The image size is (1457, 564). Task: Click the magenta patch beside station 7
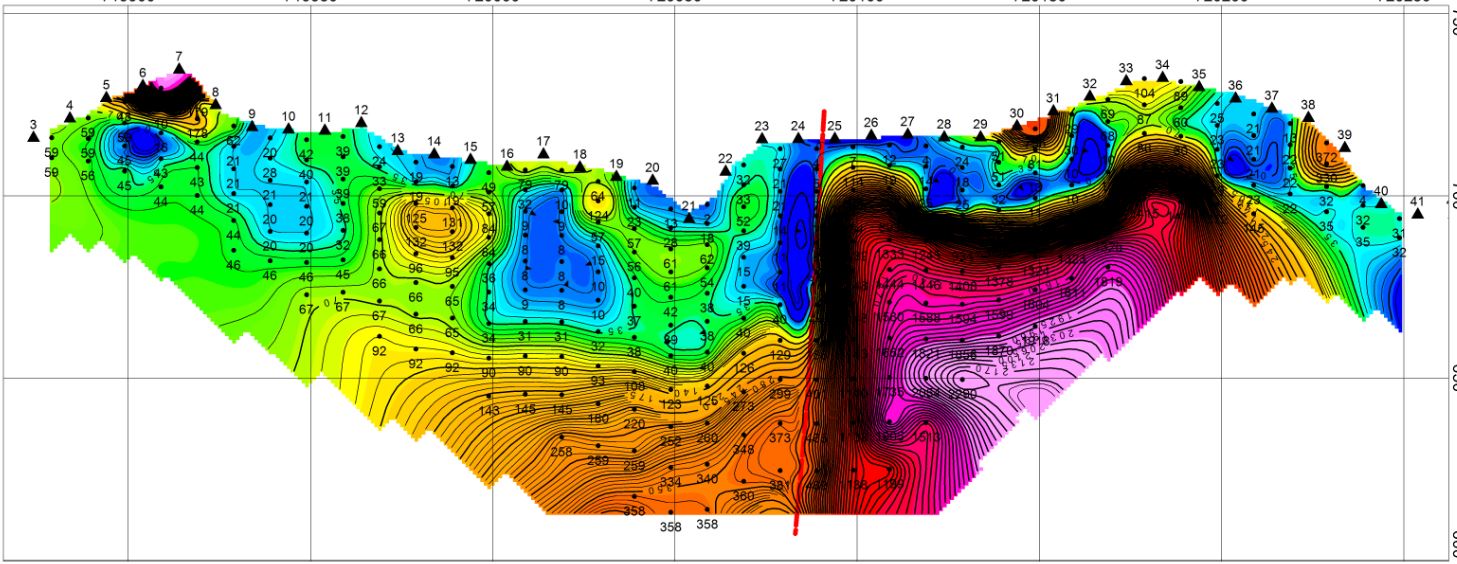coord(178,81)
